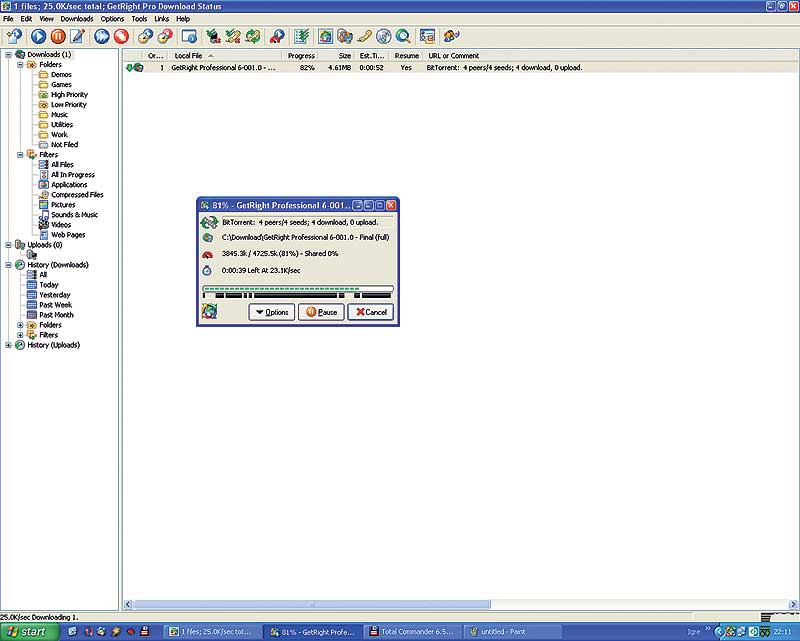Collapse the Folders node under Downloads
This screenshot has width=800, height=641.
point(20,65)
